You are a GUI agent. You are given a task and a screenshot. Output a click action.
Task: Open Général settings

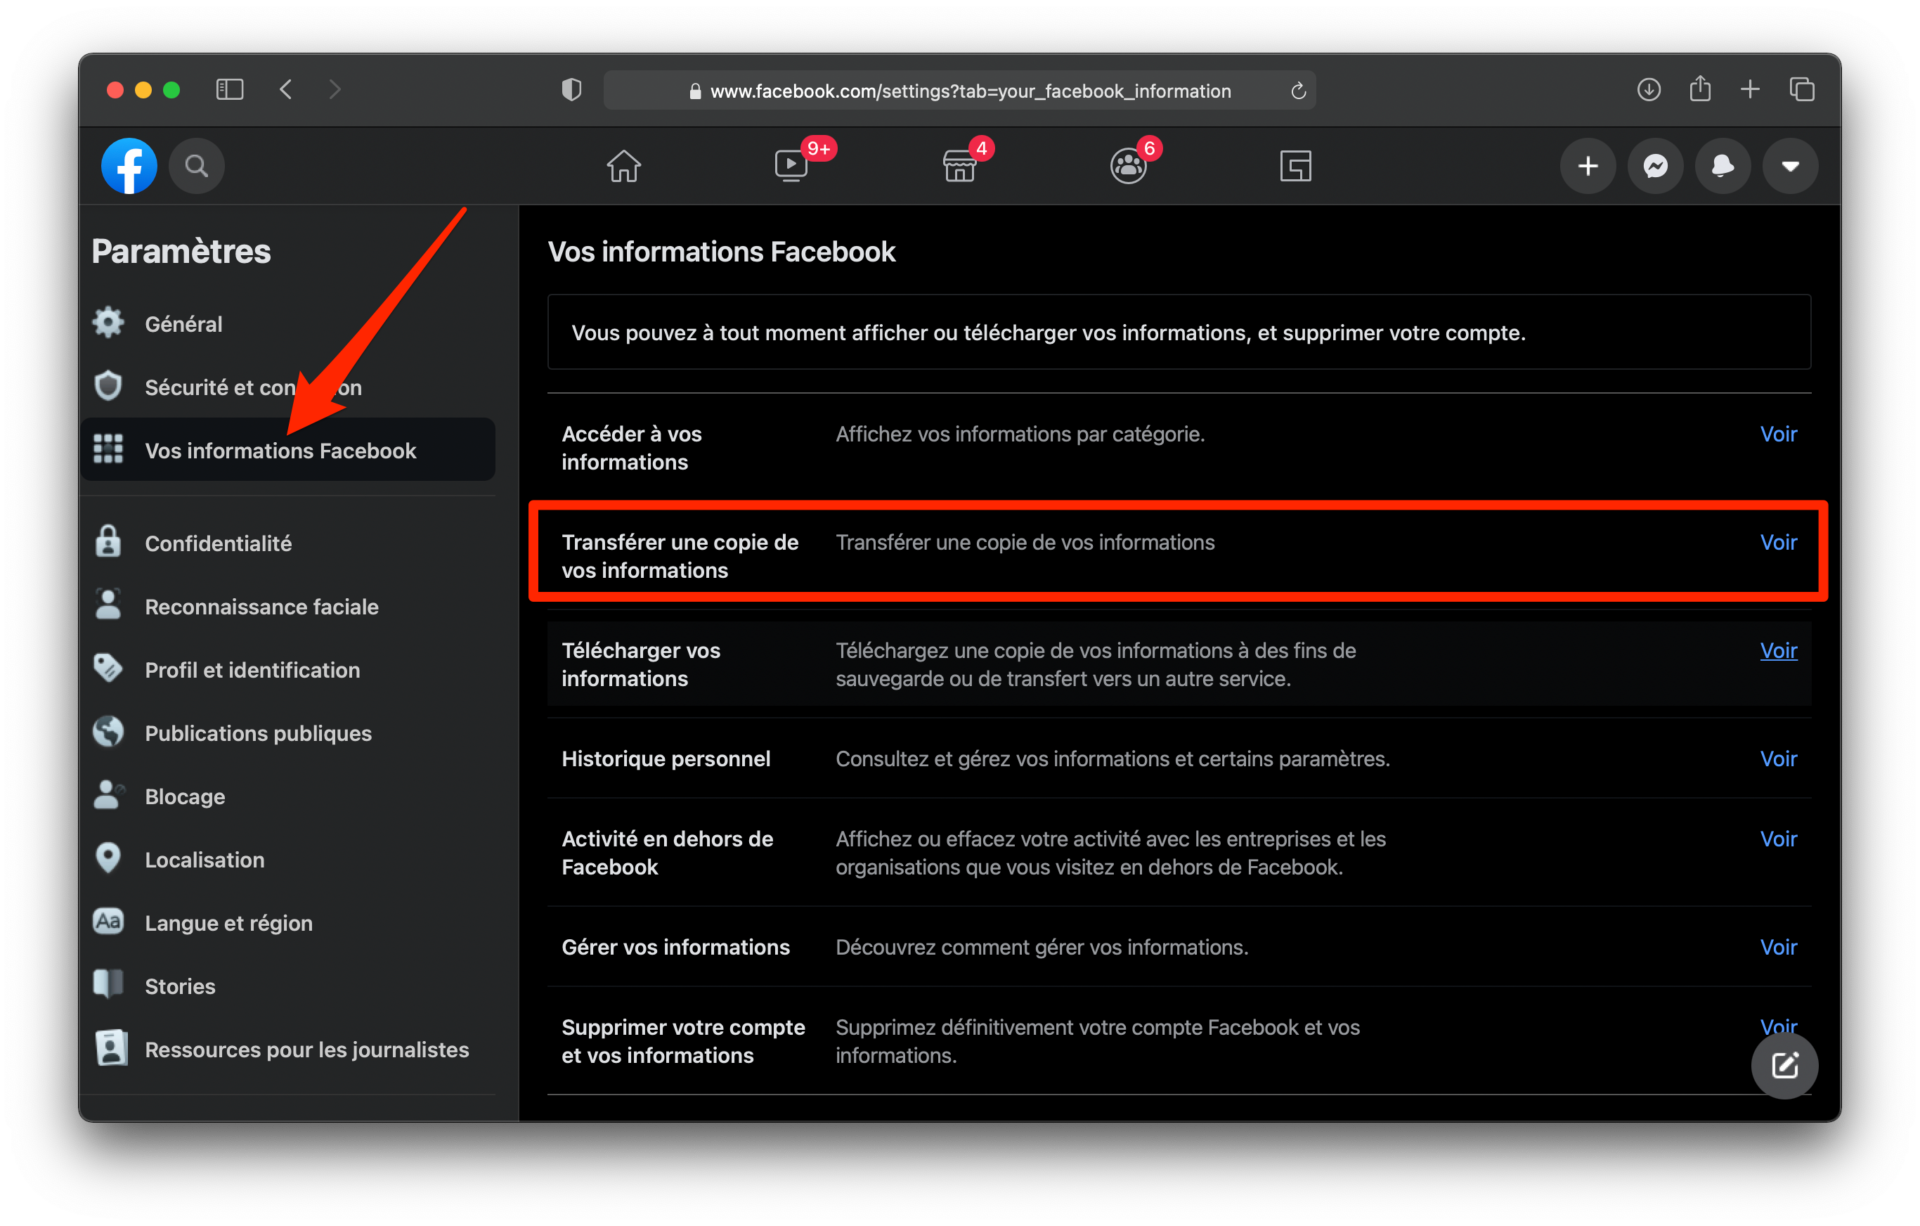point(288,324)
